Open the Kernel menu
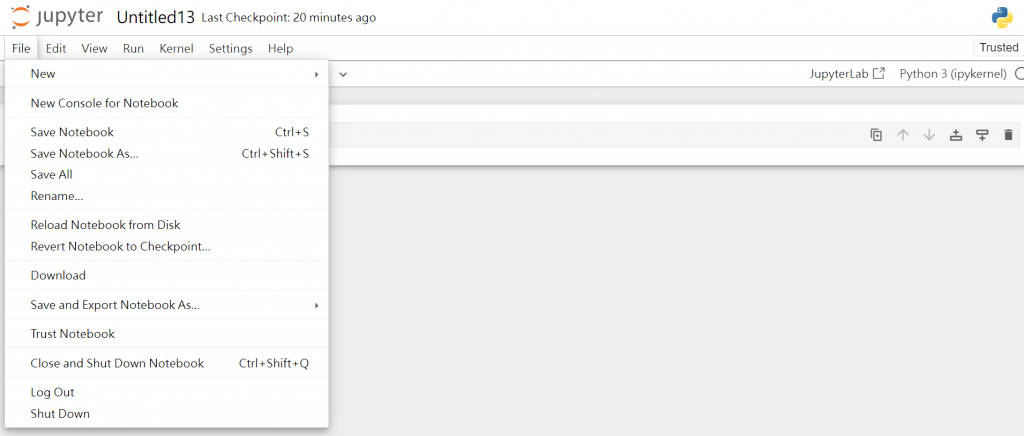1024x436 pixels. pos(176,48)
